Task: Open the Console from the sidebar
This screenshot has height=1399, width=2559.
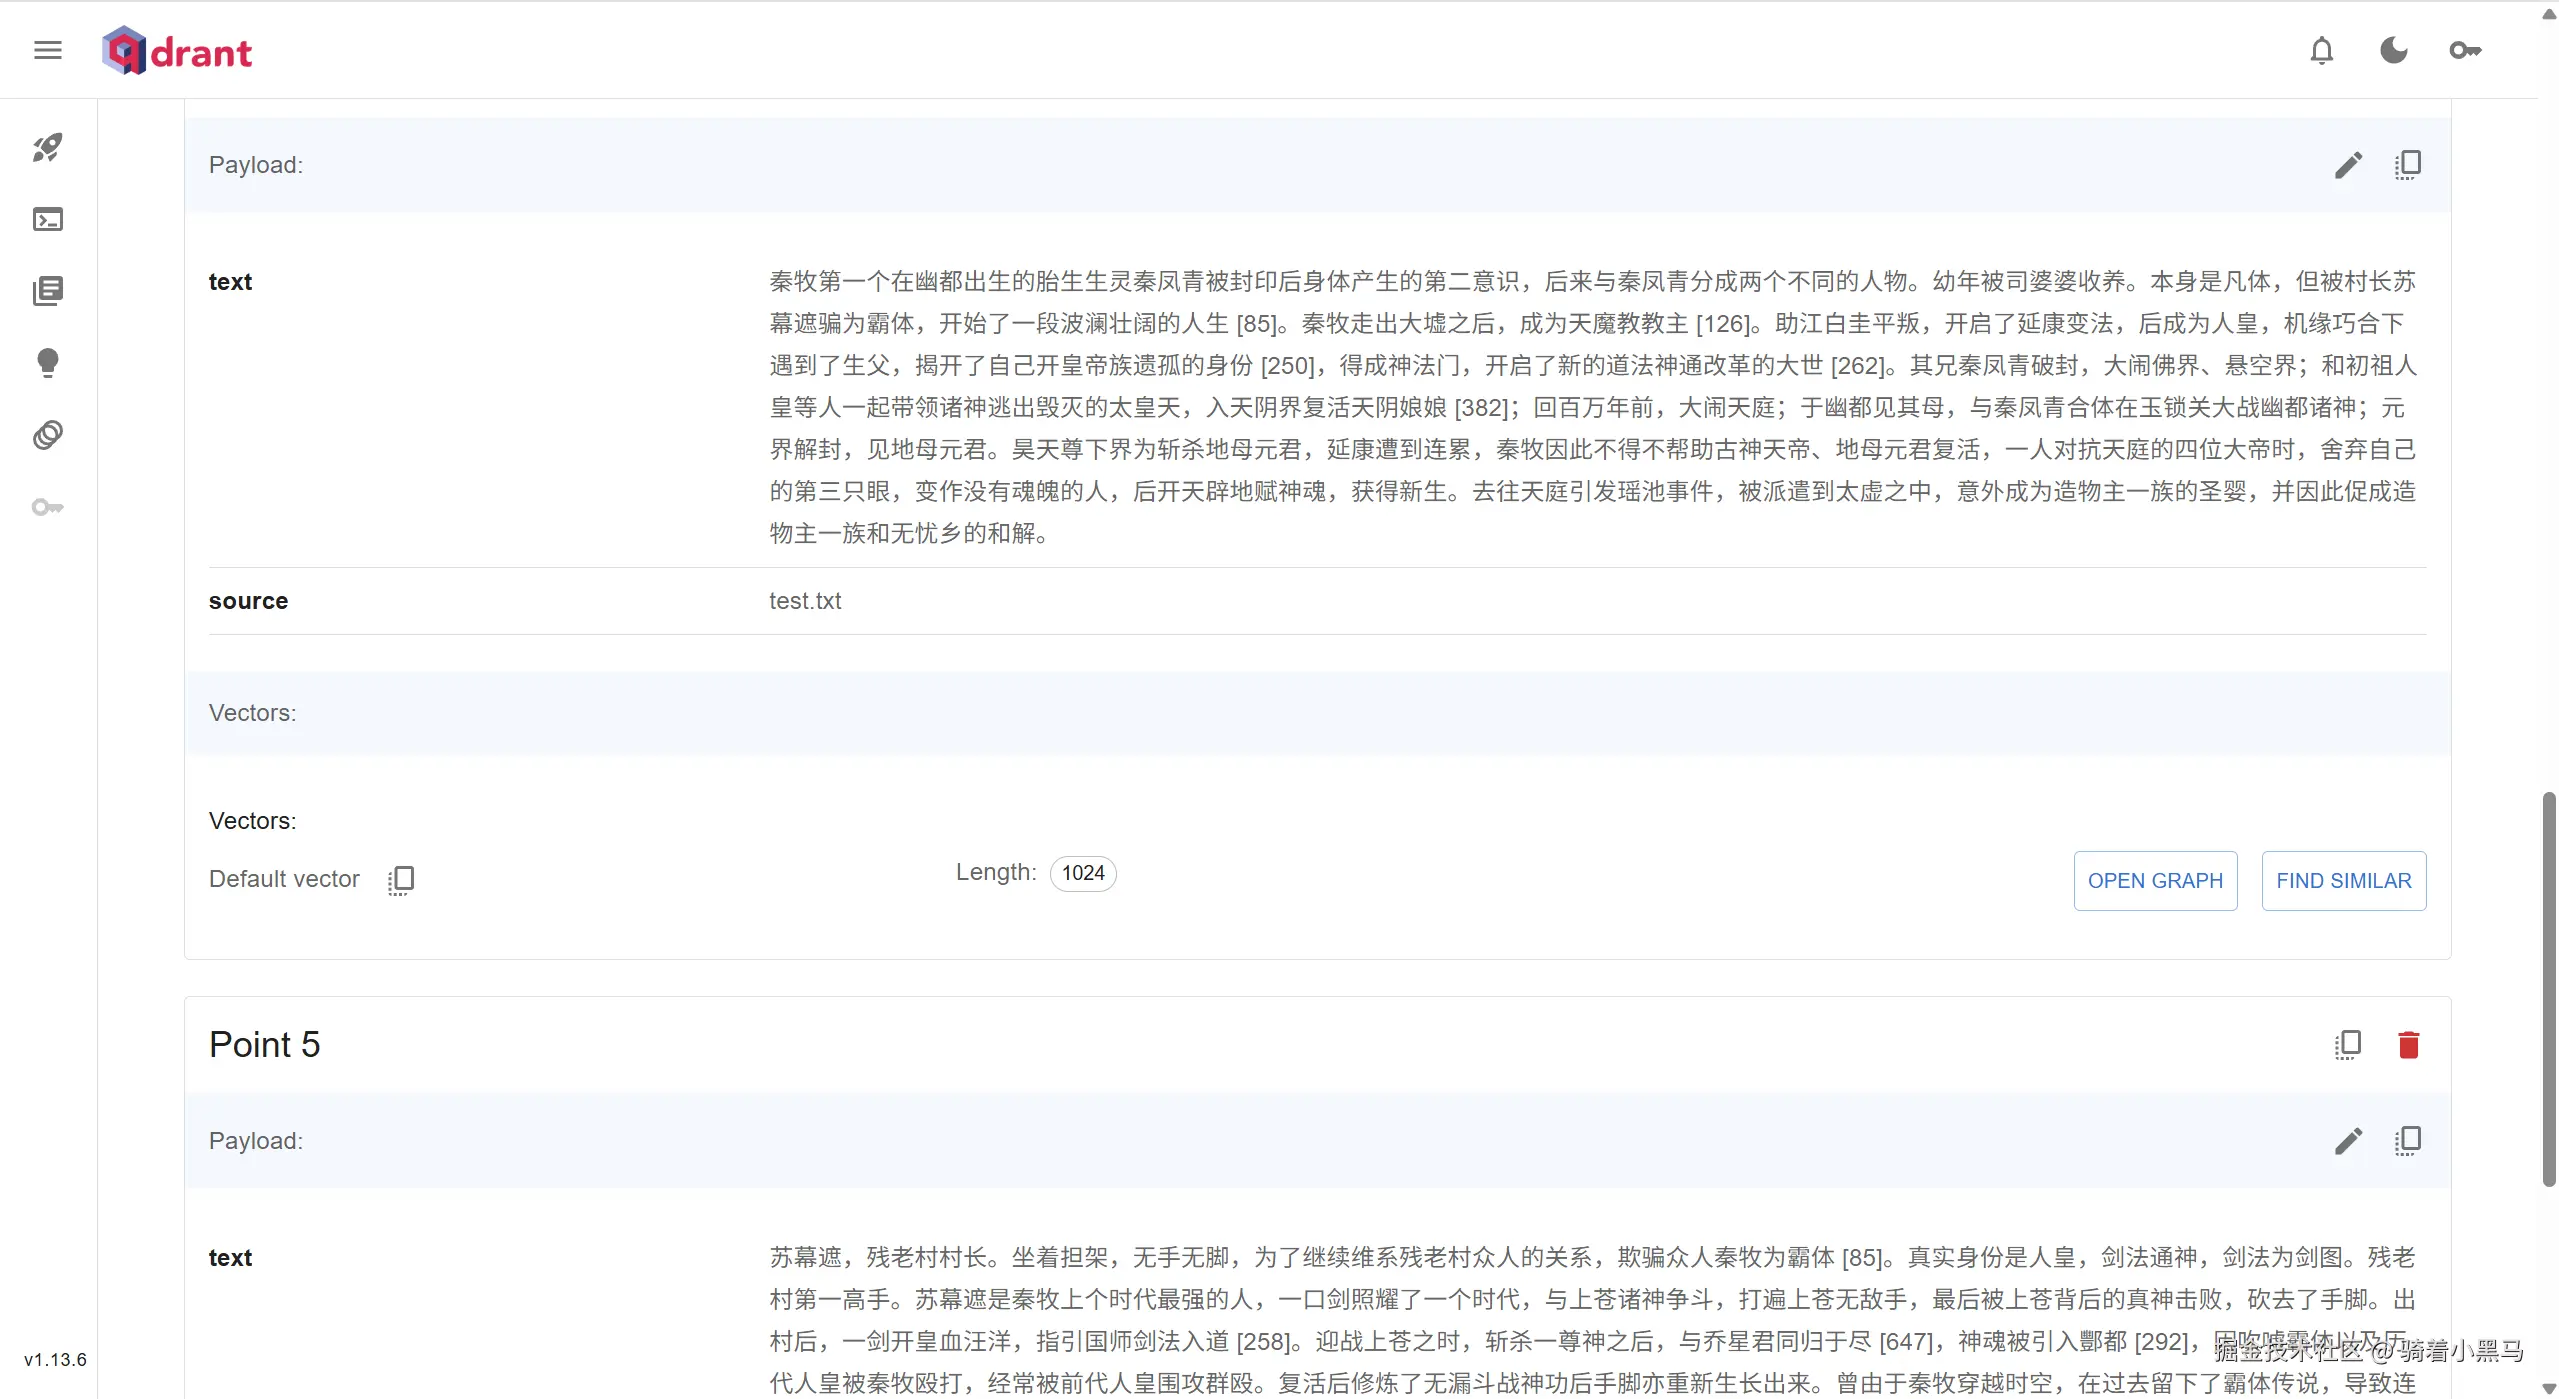Action: pyautogui.click(x=47, y=219)
